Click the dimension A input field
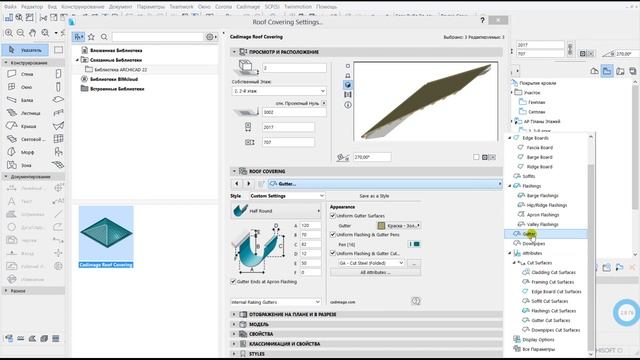Screen dimensions: 640x360 pos(311,225)
